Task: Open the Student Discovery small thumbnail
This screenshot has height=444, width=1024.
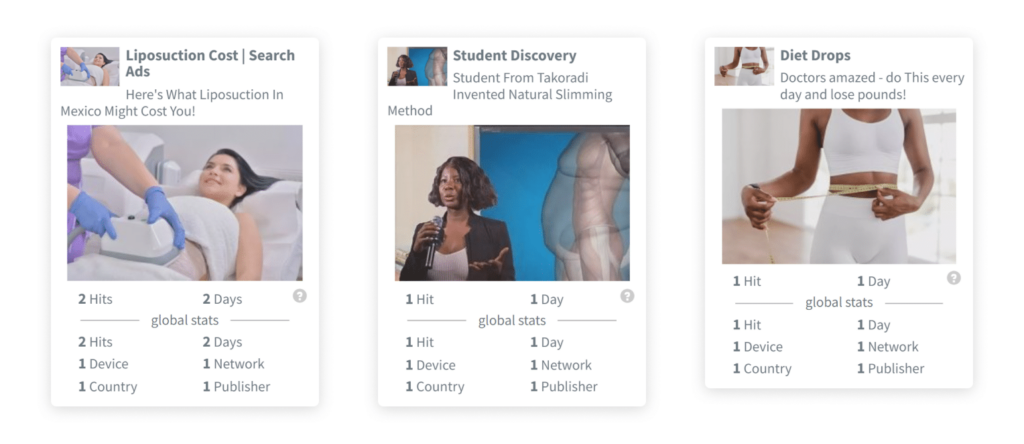Action: coord(417,67)
